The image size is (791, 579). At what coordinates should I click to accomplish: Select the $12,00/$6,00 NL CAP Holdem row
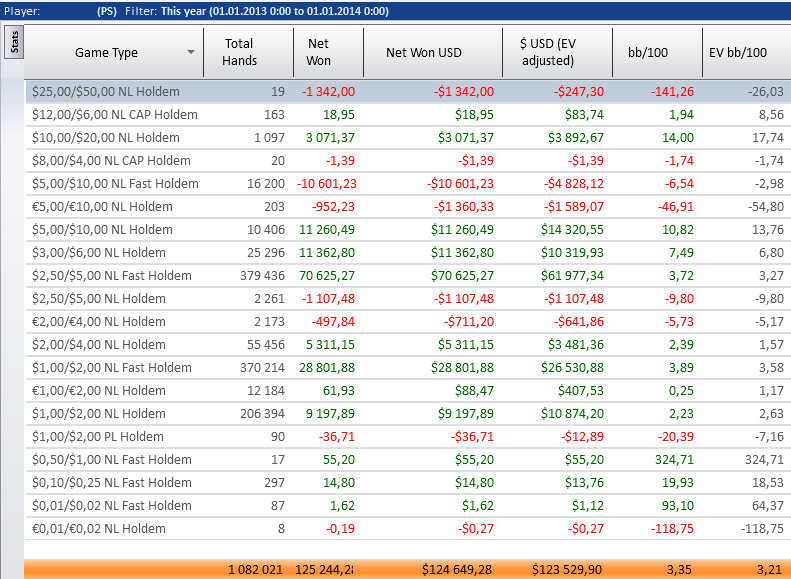pyautogui.click(x=408, y=115)
